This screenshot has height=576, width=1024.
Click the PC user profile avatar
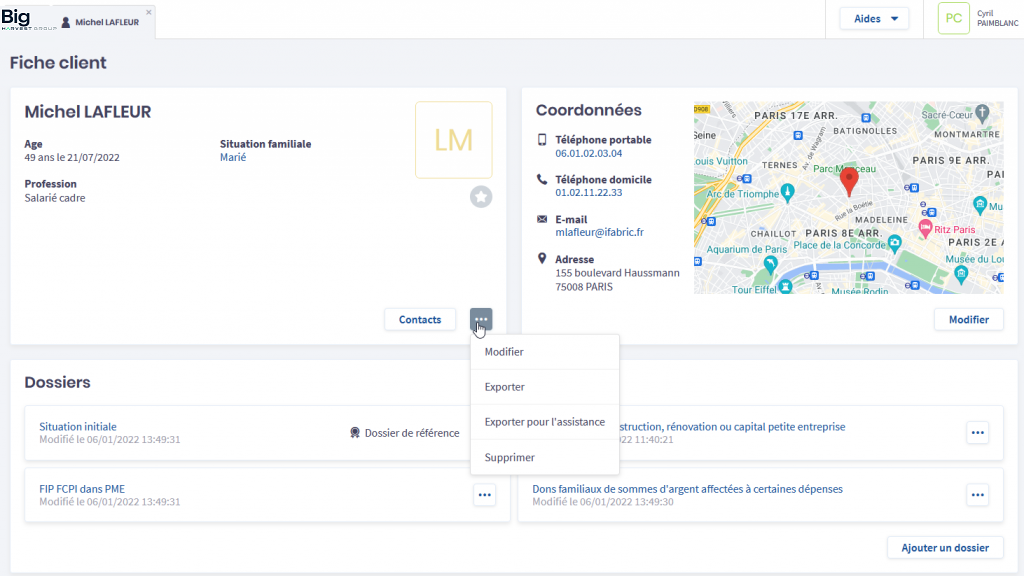point(954,19)
